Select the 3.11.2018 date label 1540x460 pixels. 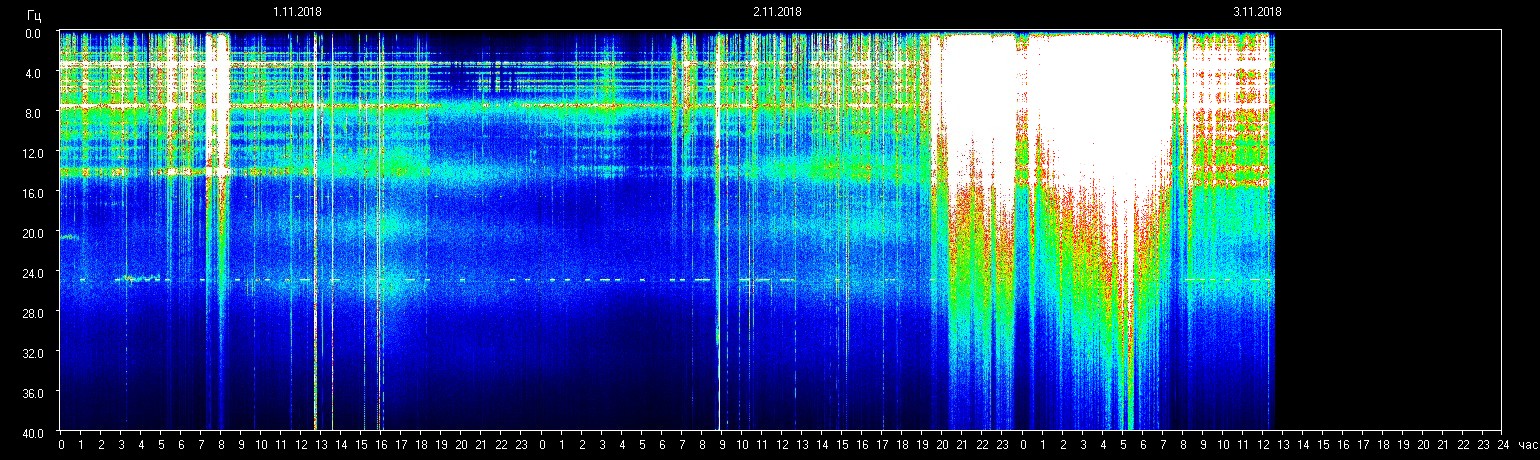pyautogui.click(x=1257, y=12)
